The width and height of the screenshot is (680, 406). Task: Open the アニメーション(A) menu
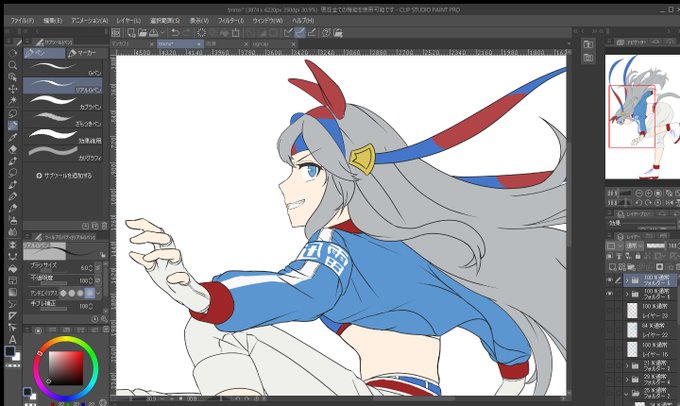pyautogui.click(x=89, y=20)
